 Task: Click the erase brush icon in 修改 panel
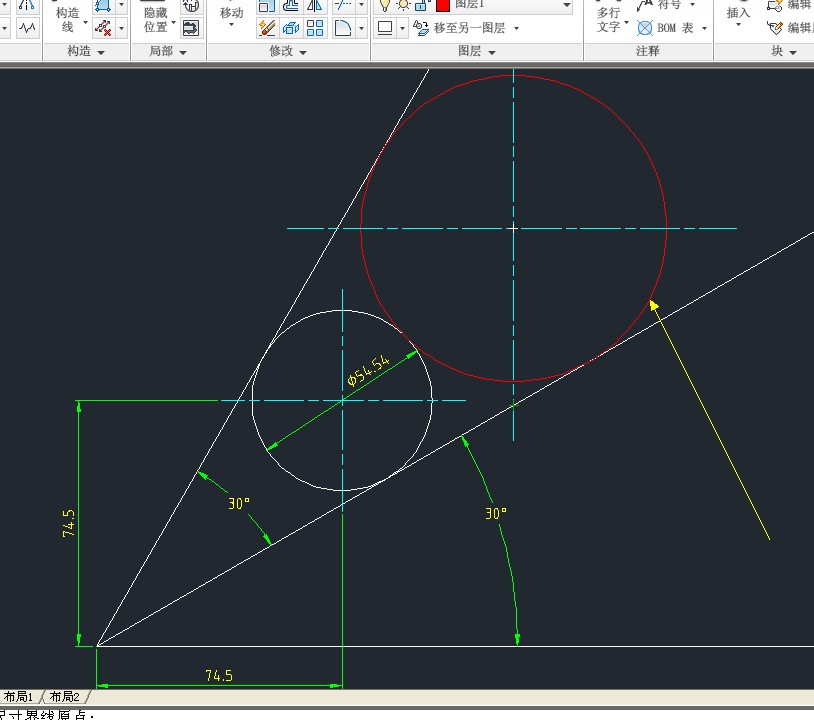(x=267, y=28)
